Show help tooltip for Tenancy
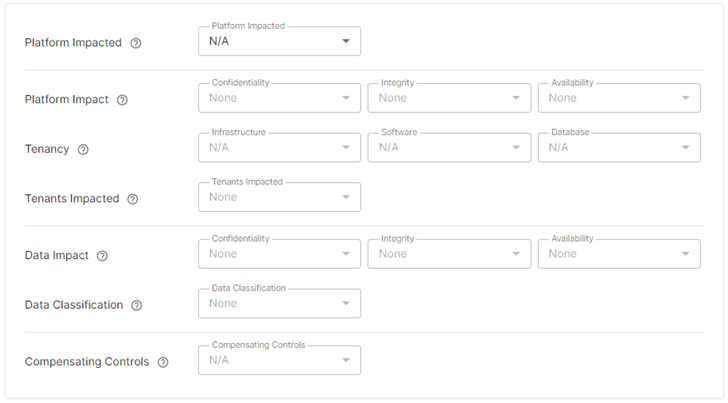The width and height of the screenshot is (728, 403). (x=83, y=149)
